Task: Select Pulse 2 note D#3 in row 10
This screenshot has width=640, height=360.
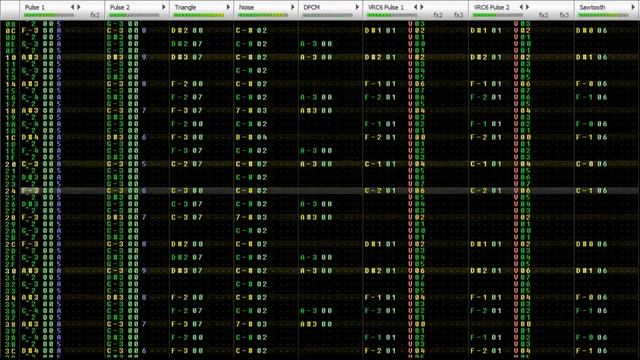Action: [x=115, y=57]
